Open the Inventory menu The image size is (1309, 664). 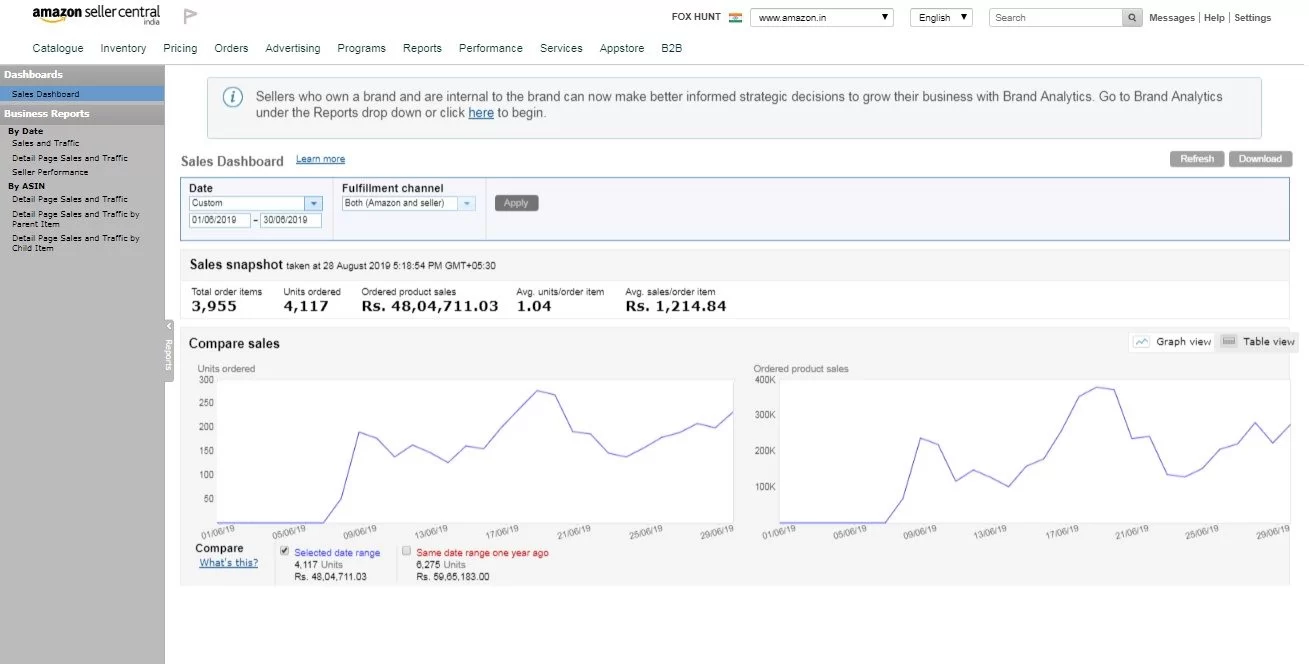click(123, 48)
